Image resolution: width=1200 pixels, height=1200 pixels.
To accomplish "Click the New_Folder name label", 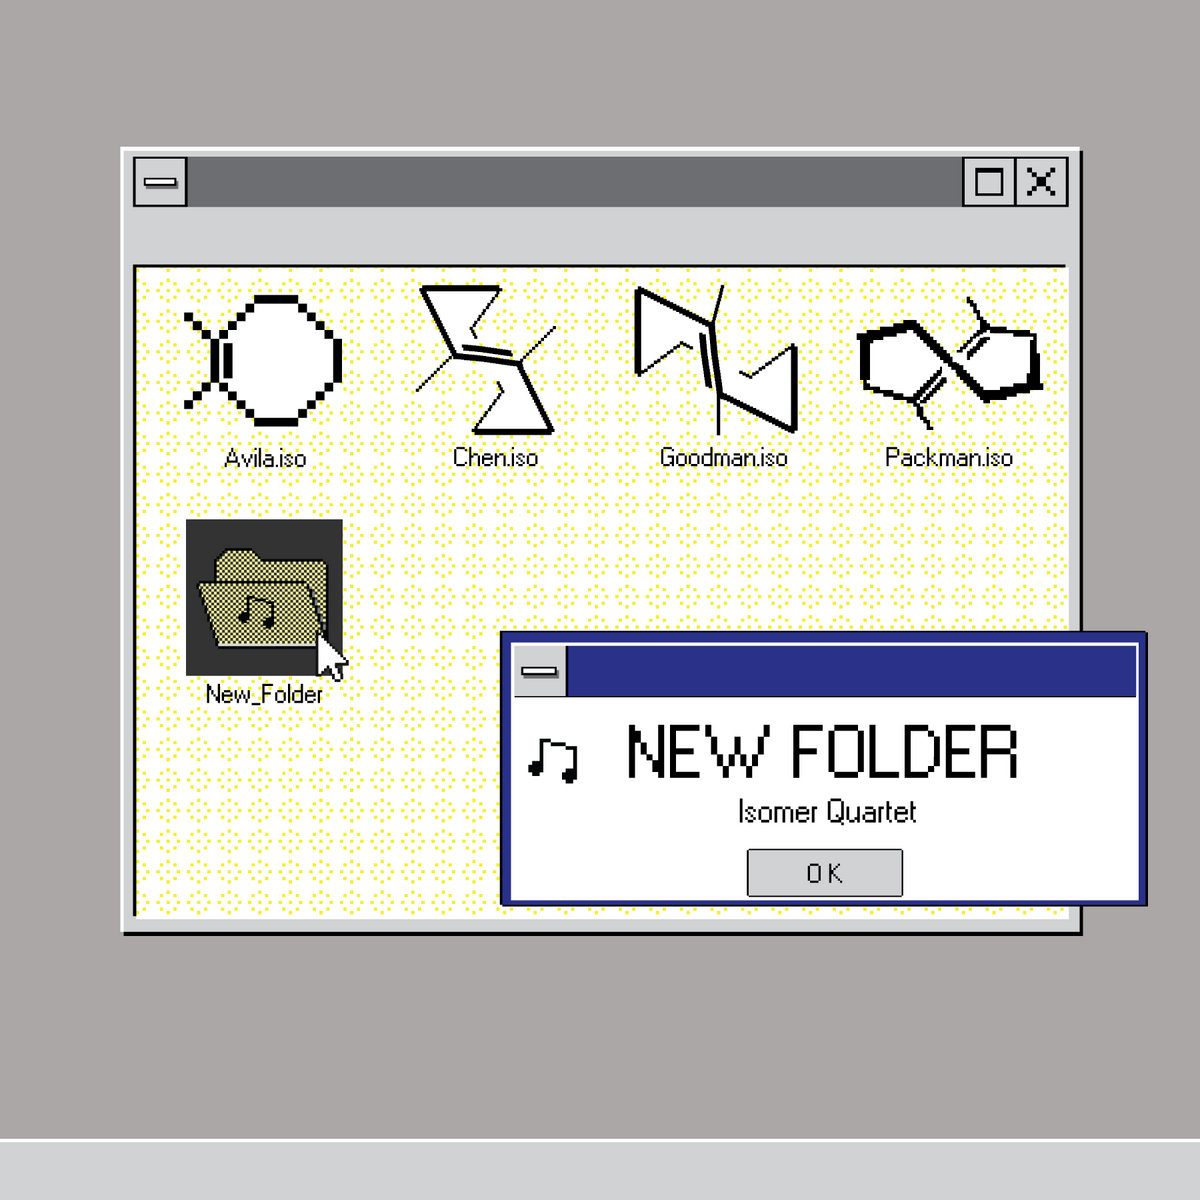I will tap(264, 694).
